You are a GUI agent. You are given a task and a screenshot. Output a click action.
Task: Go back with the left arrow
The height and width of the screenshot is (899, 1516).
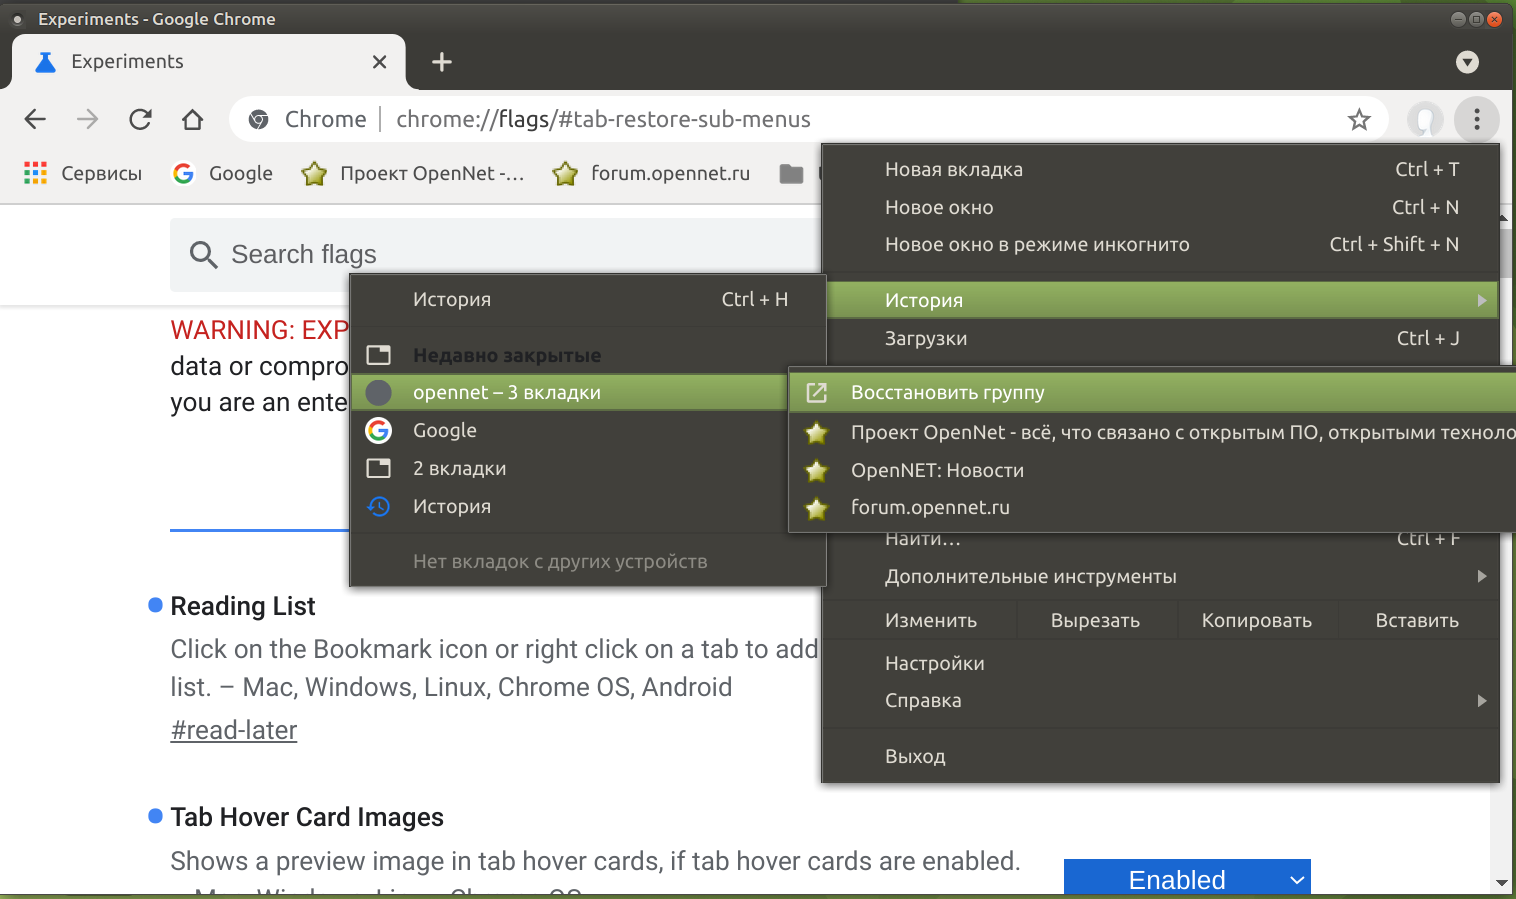pyautogui.click(x=36, y=120)
